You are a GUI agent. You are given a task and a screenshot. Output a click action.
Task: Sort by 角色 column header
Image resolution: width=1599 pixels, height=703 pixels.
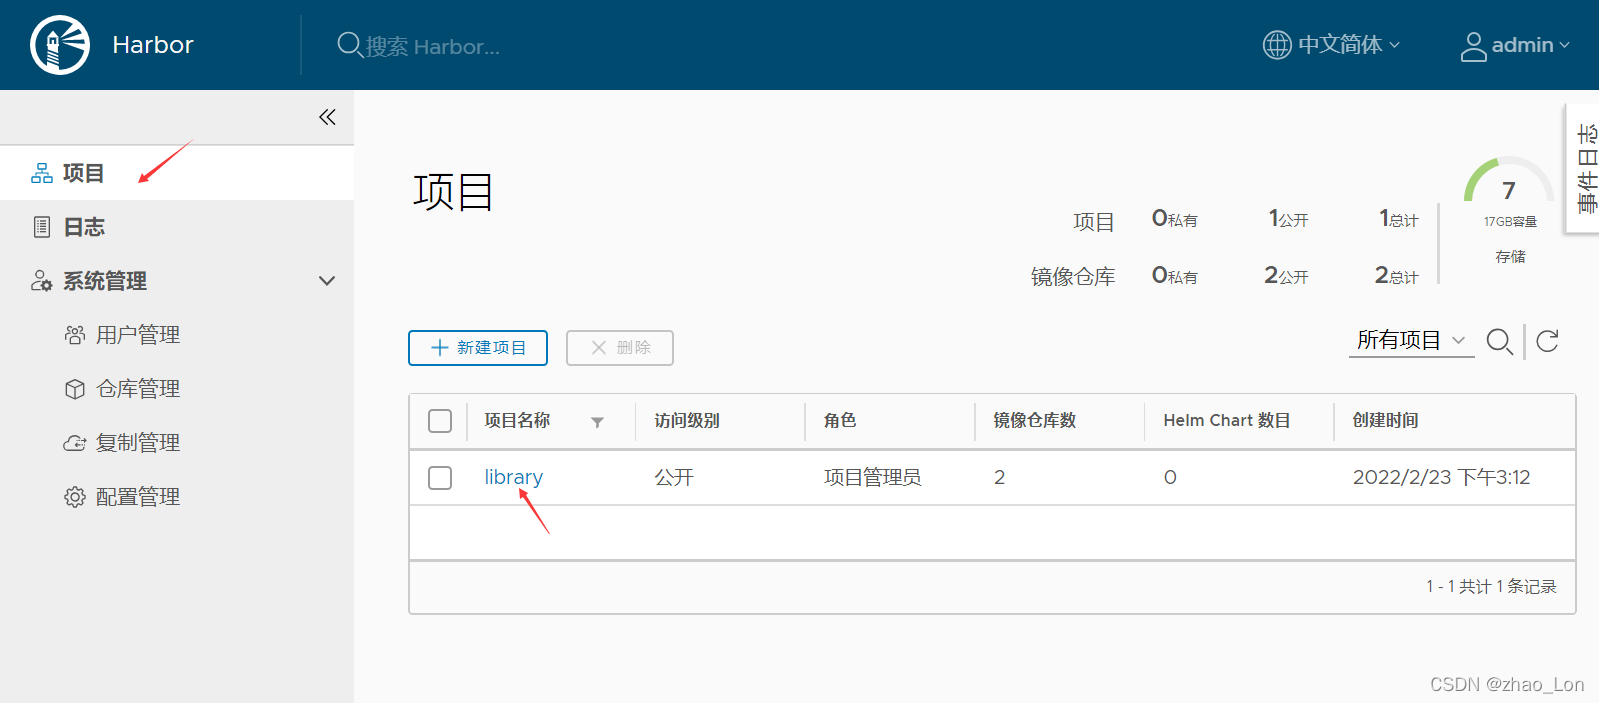pos(840,421)
